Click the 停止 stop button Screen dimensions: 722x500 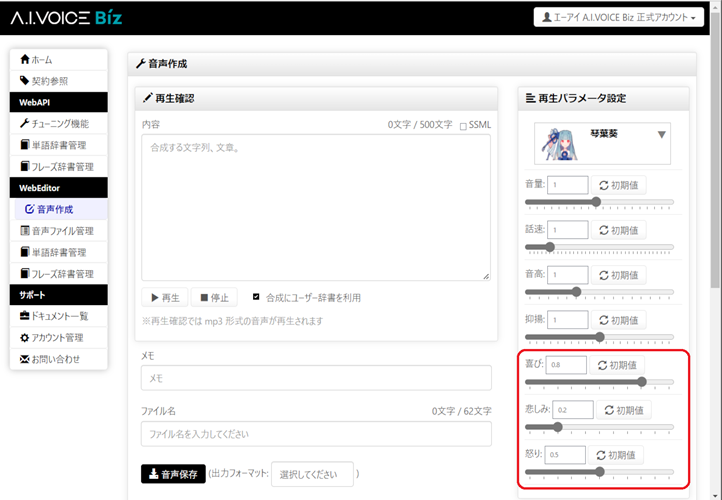click(x=214, y=297)
